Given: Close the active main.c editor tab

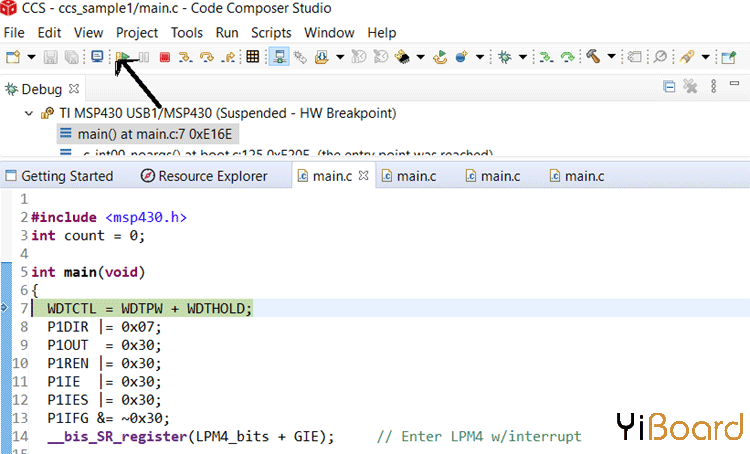Looking at the screenshot, I should (364, 176).
